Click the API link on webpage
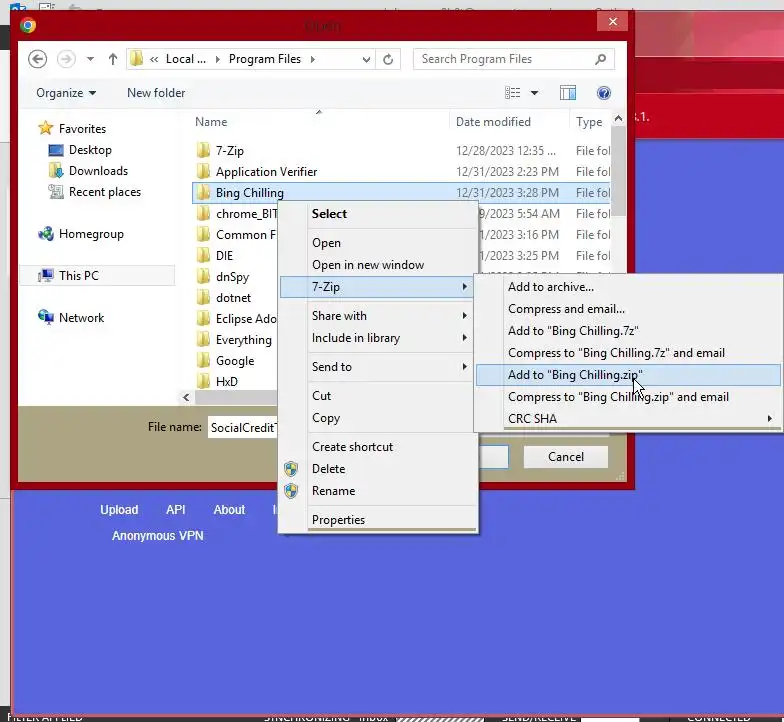The width and height of the screenshot is (784, 722). point(176,510)
